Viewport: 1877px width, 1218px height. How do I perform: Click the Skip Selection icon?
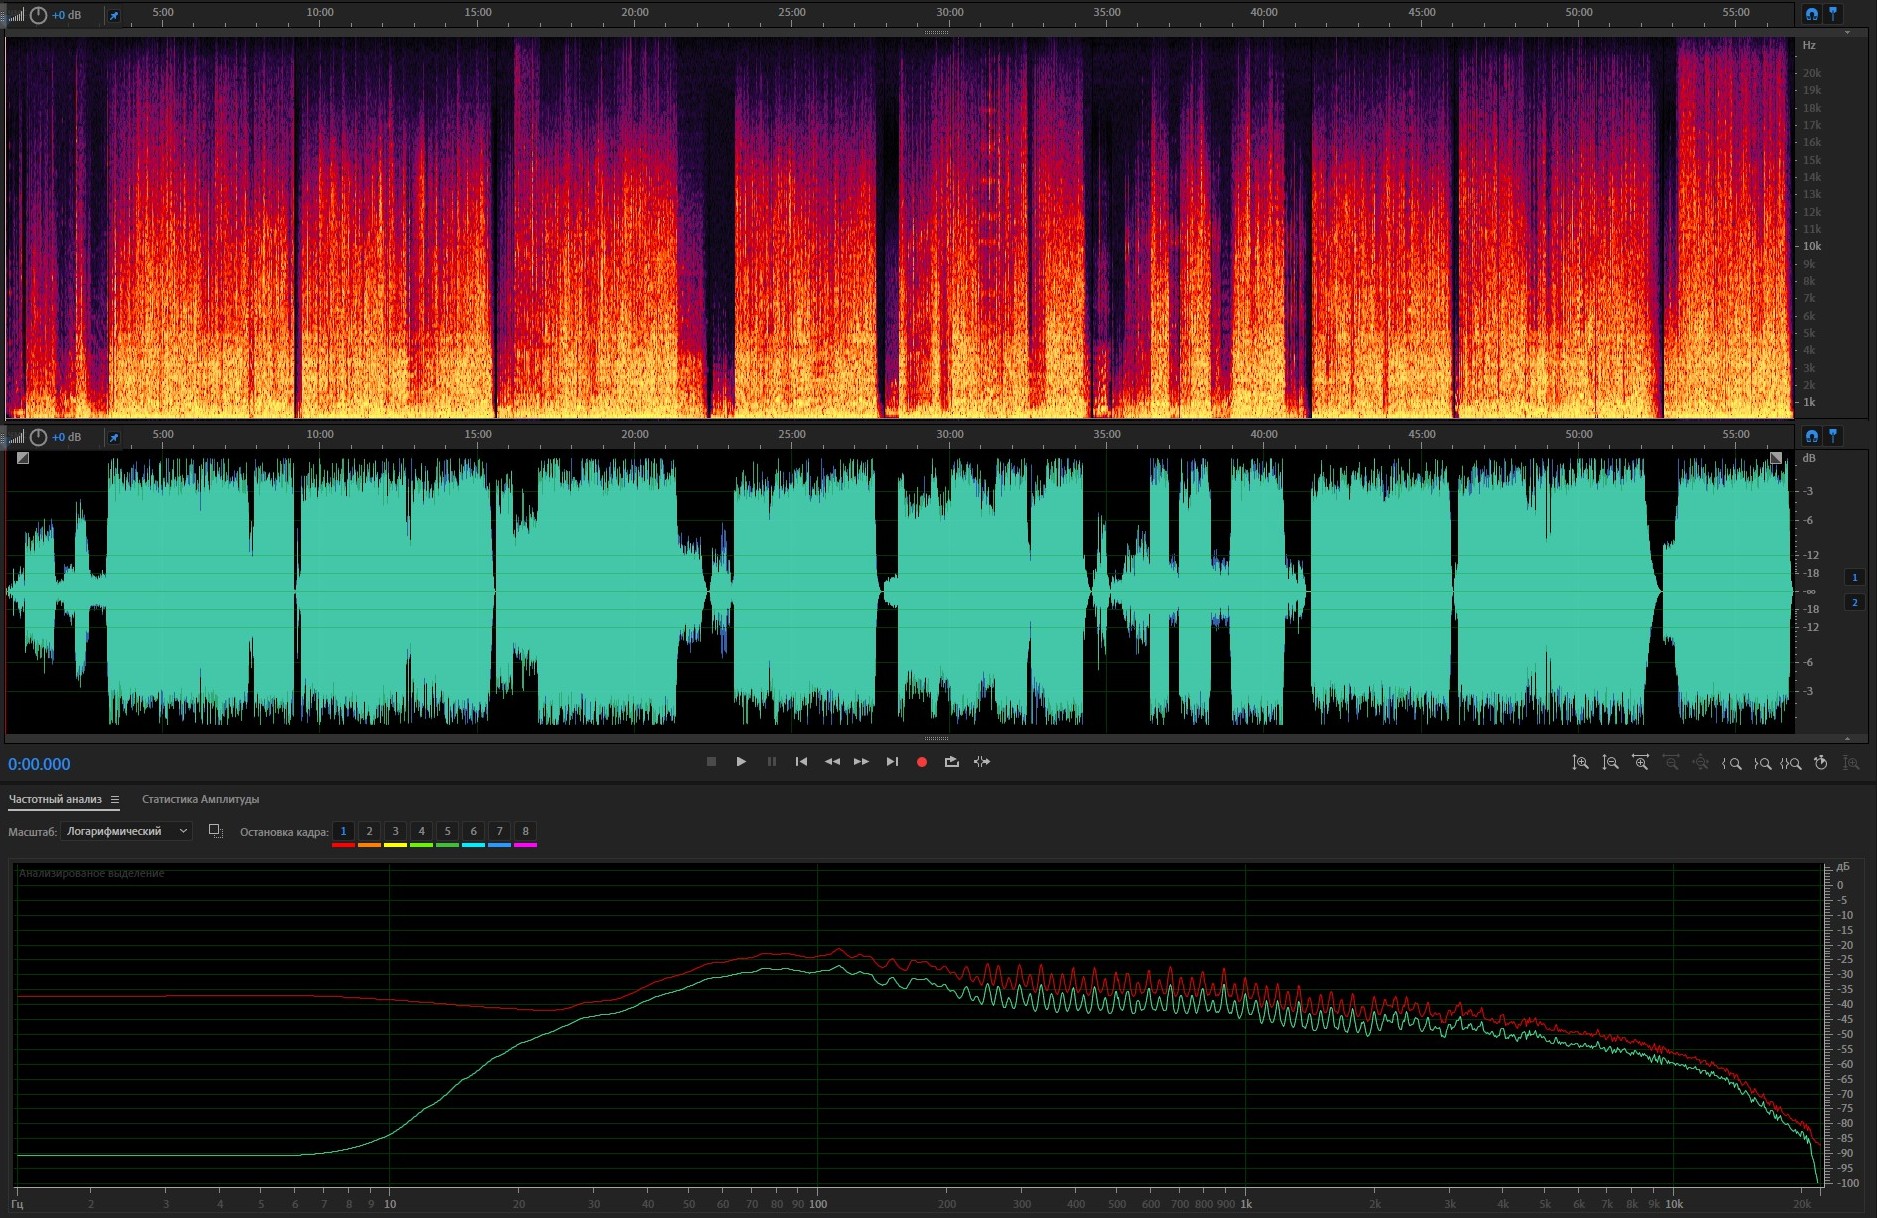coord(982,762)
